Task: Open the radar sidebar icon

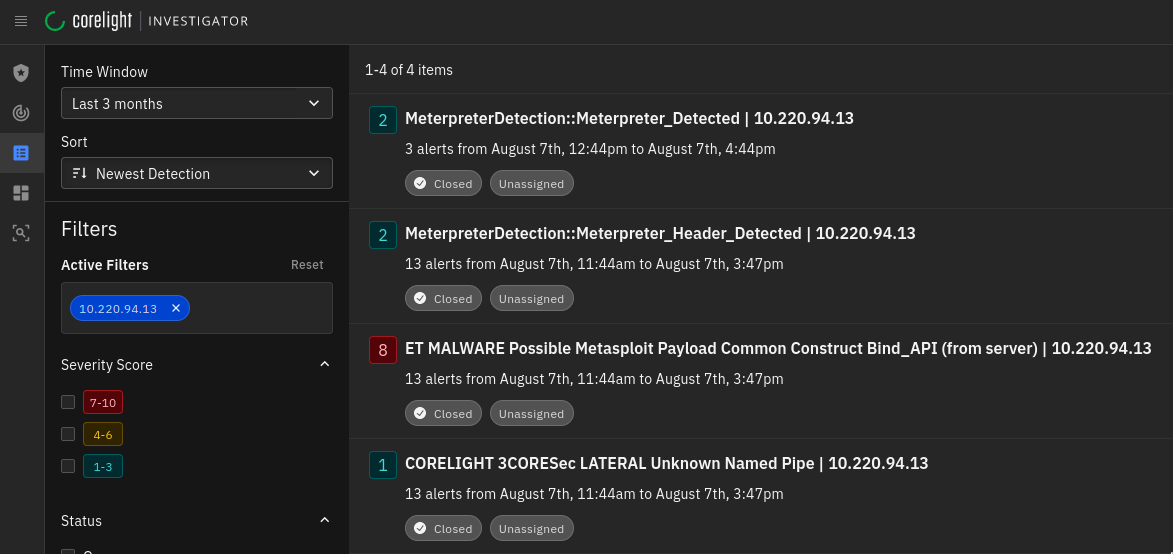Action: click(x=21, y=113)
